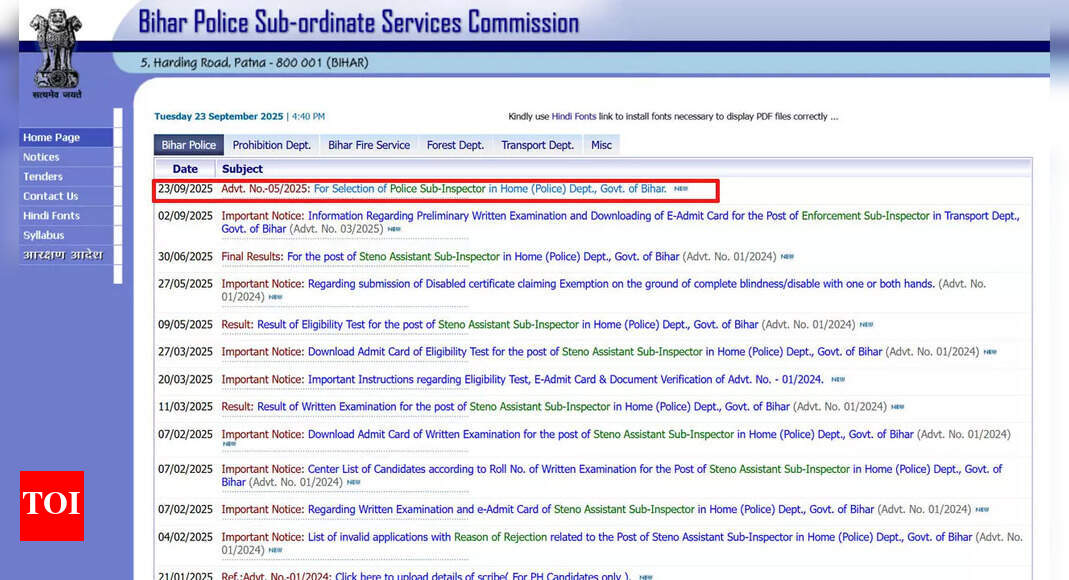
Task: Switch to the Forest Dept. tab
Action: pos(455,144)
